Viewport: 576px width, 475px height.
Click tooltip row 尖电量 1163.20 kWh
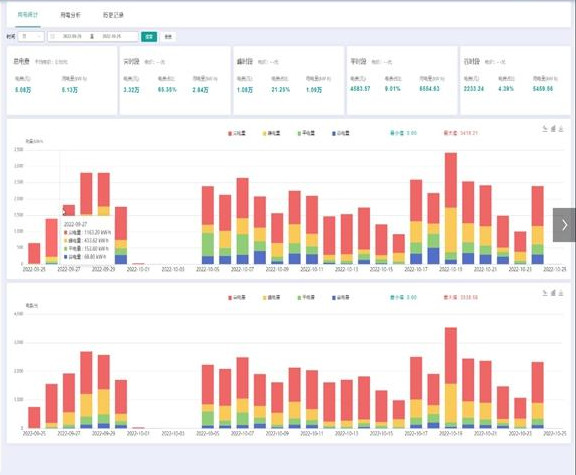tap(87, 233)
